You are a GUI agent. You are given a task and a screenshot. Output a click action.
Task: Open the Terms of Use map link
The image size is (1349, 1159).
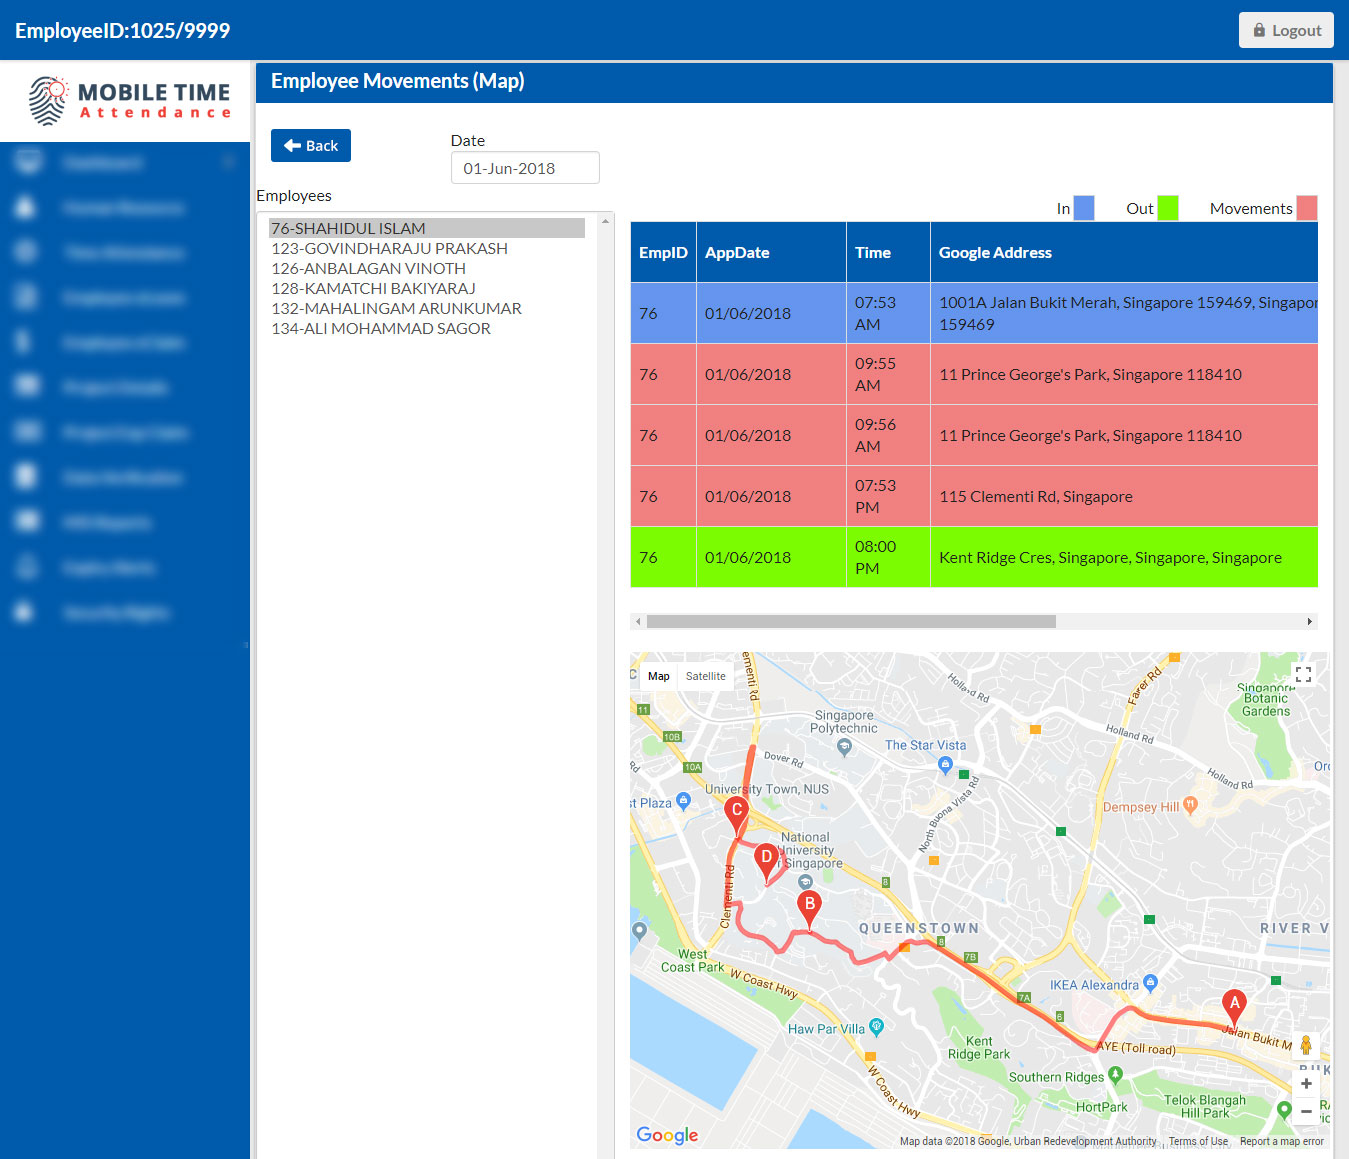tap(1197, 1141)
